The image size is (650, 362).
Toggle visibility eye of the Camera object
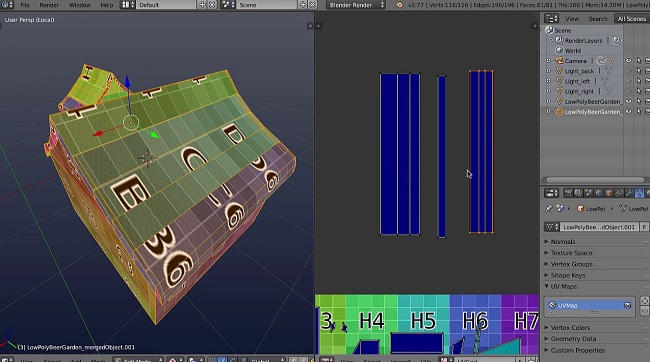click(x=628, y=61)
